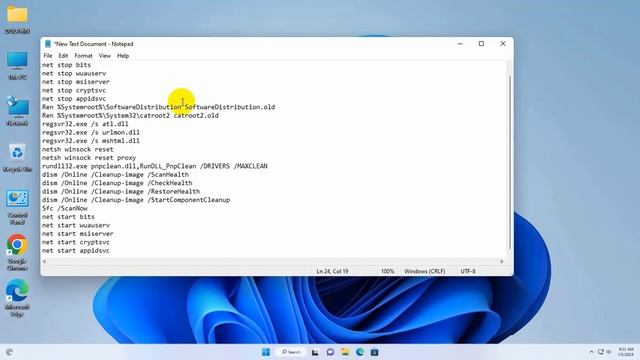Click the rundll32.exe pnpclean.dll line
Image resolution: width=640 pixels, height=360 pixels.
[155, 166]
